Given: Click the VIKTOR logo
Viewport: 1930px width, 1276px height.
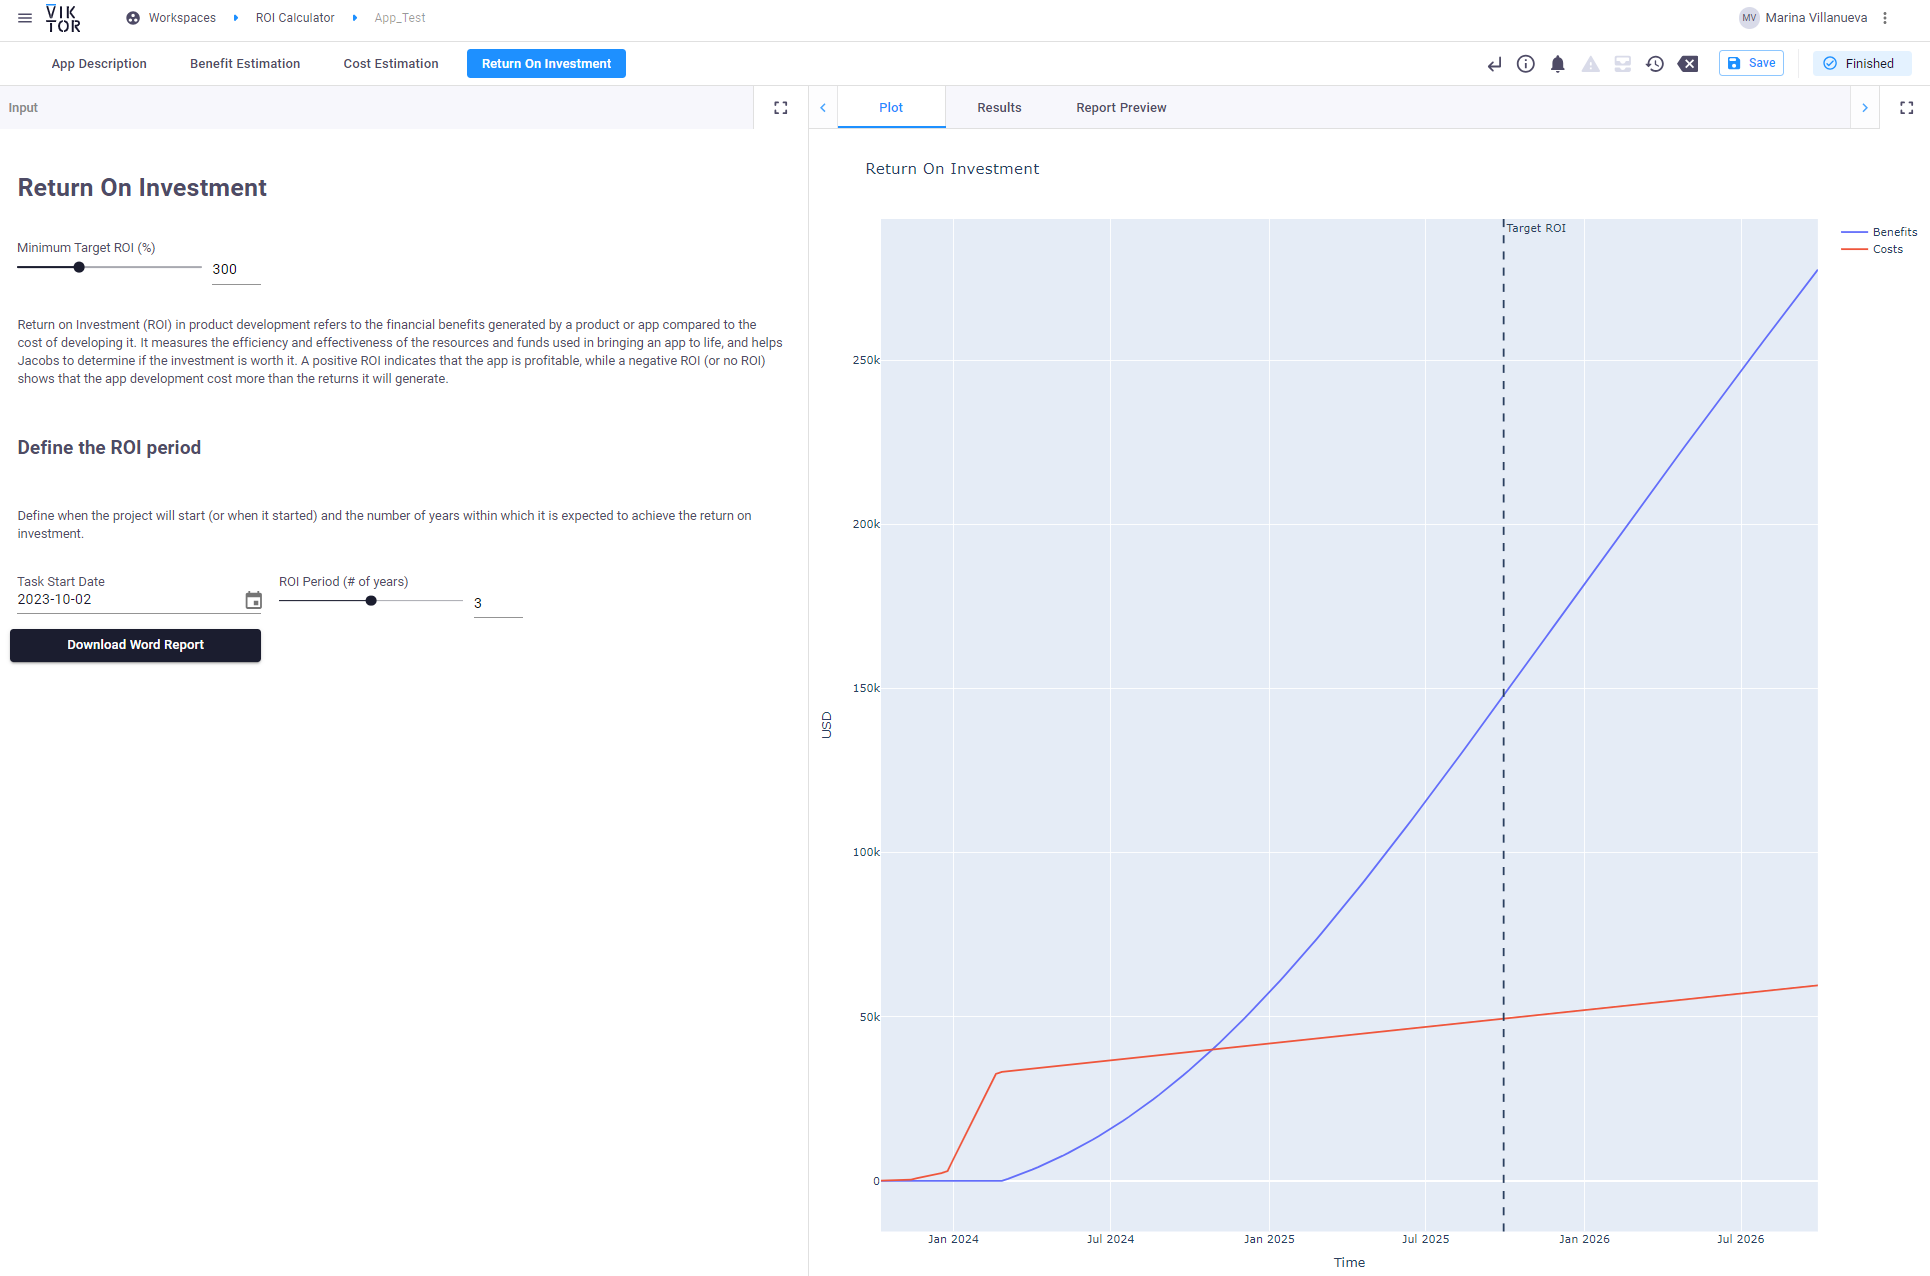Looking at the screenshot, I should pos(63,18).
